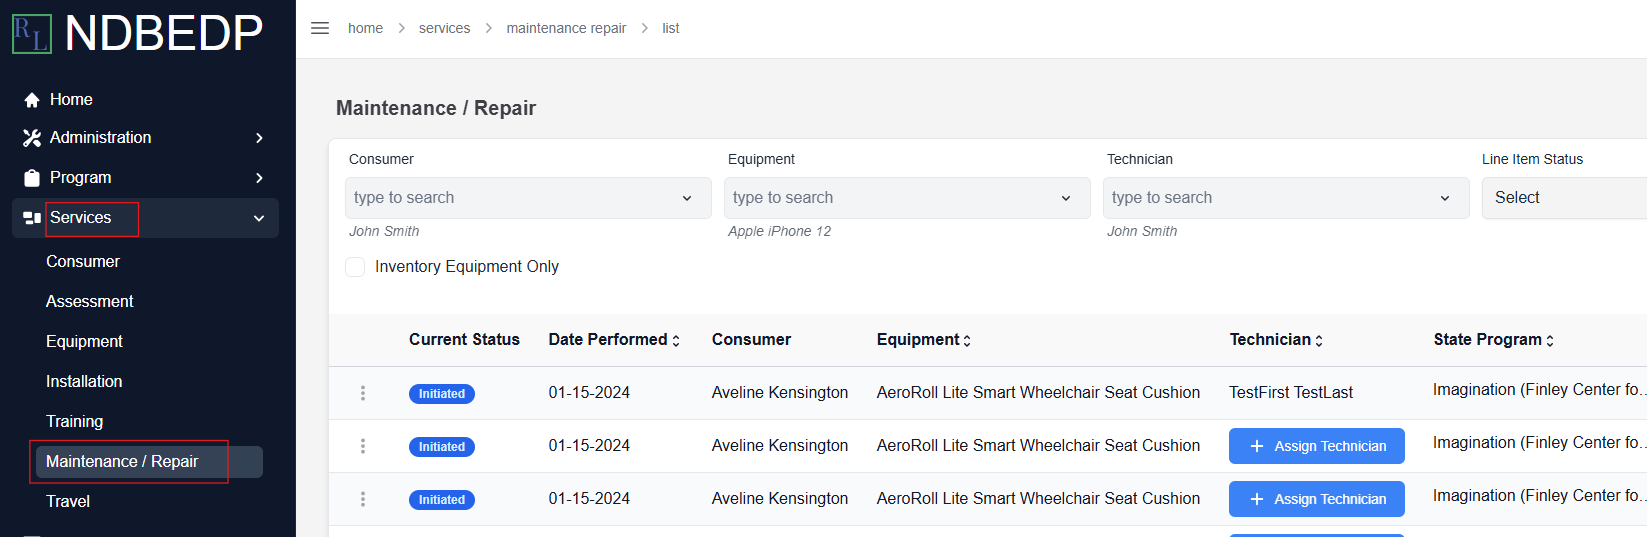Select Maintenance / Repair sidebar item
This screenshot has height=537, width=1647.
149,462
